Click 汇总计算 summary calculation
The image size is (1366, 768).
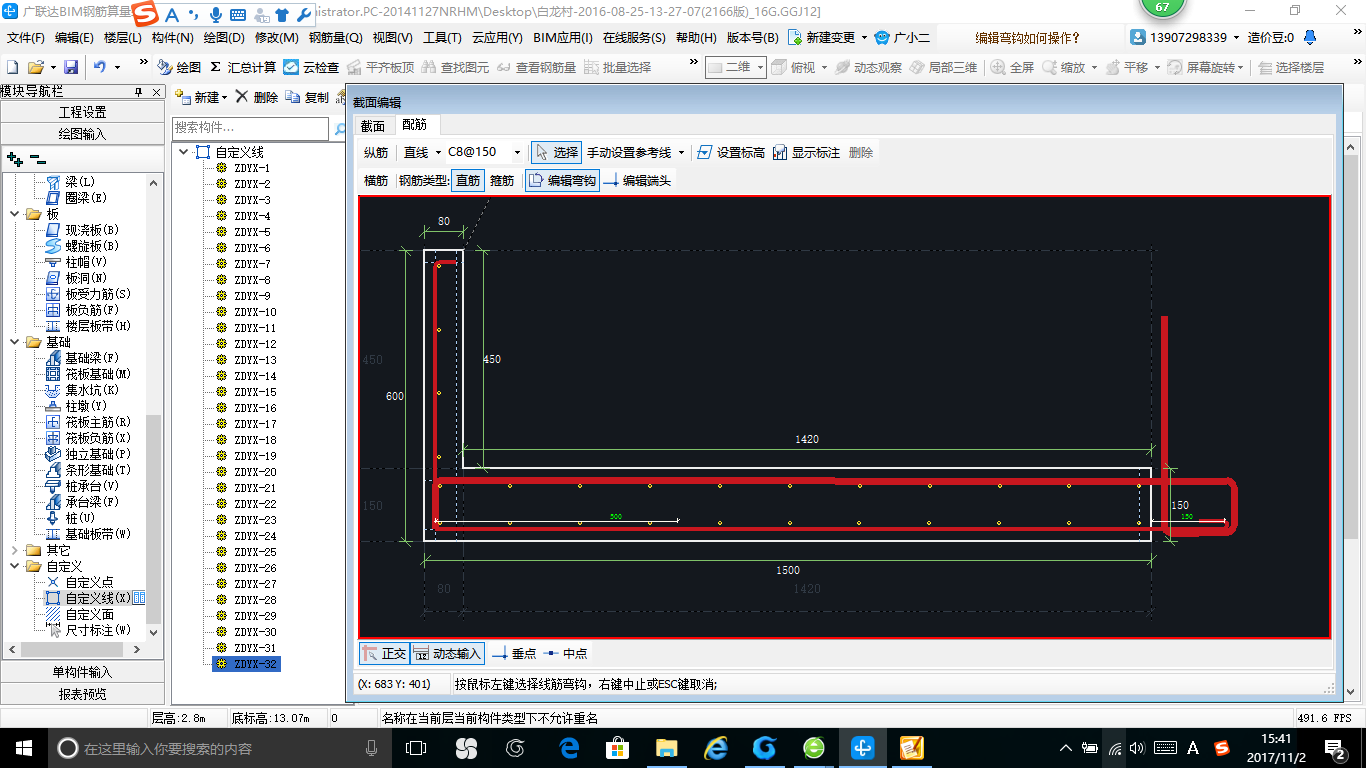pyautogui.click(x=242, y=67)
